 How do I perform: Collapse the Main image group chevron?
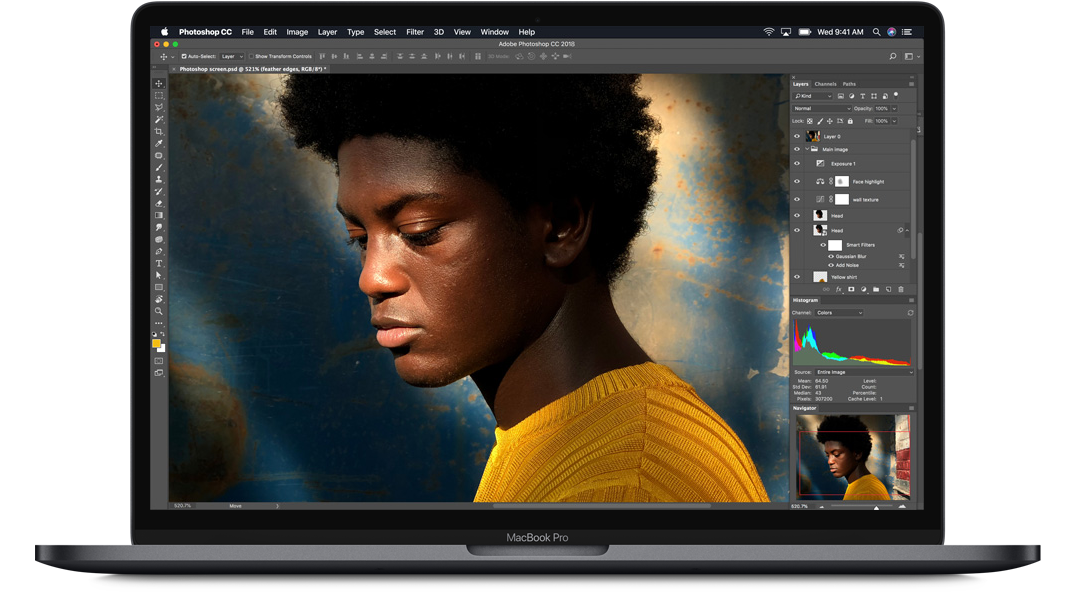[807, 149]
